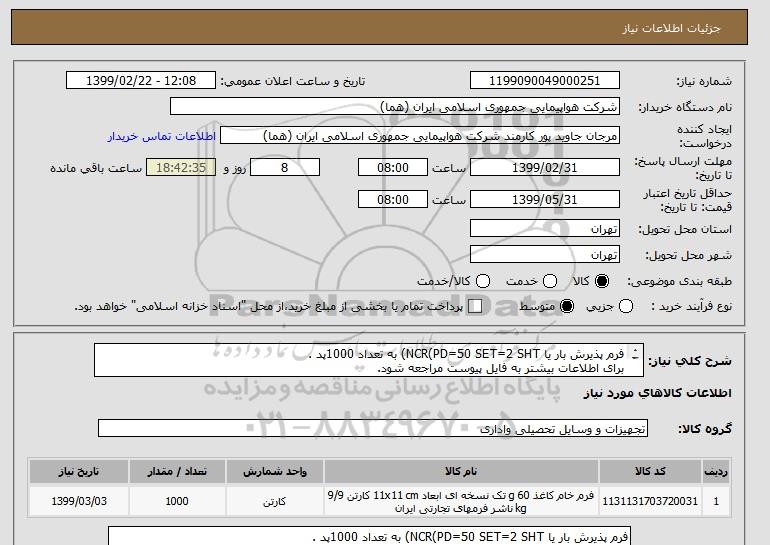The image size is (770, 545).
Task: Click delivery province field تهران
Action: [545, 229]
